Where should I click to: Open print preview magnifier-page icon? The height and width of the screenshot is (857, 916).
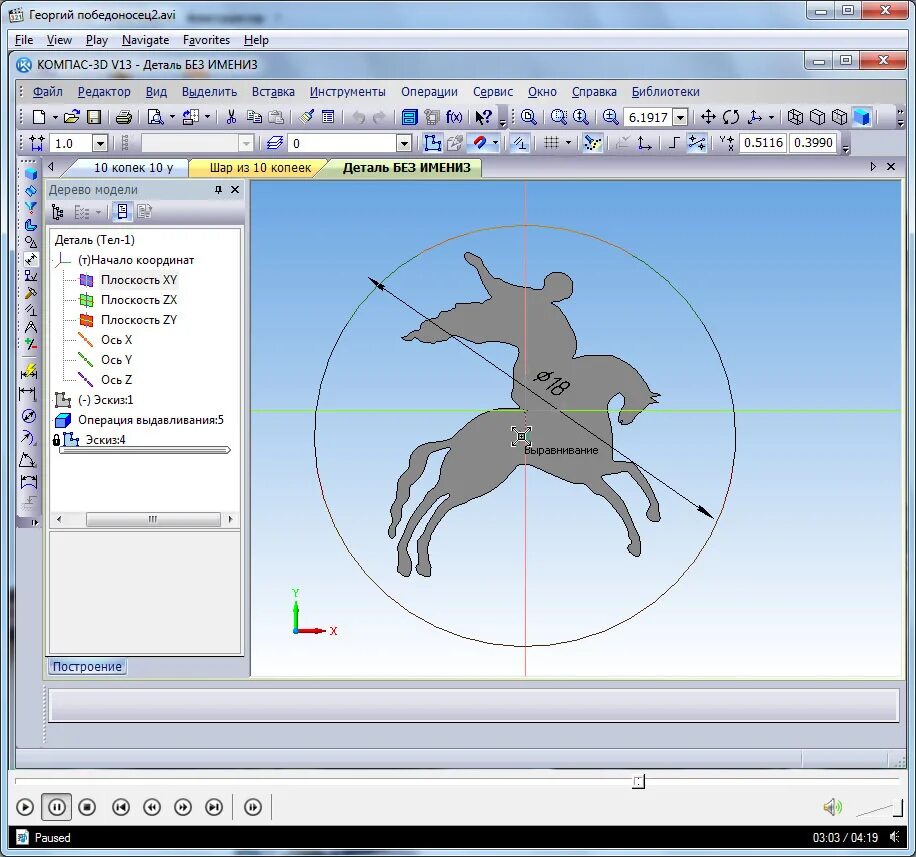[x=155, y=117]
